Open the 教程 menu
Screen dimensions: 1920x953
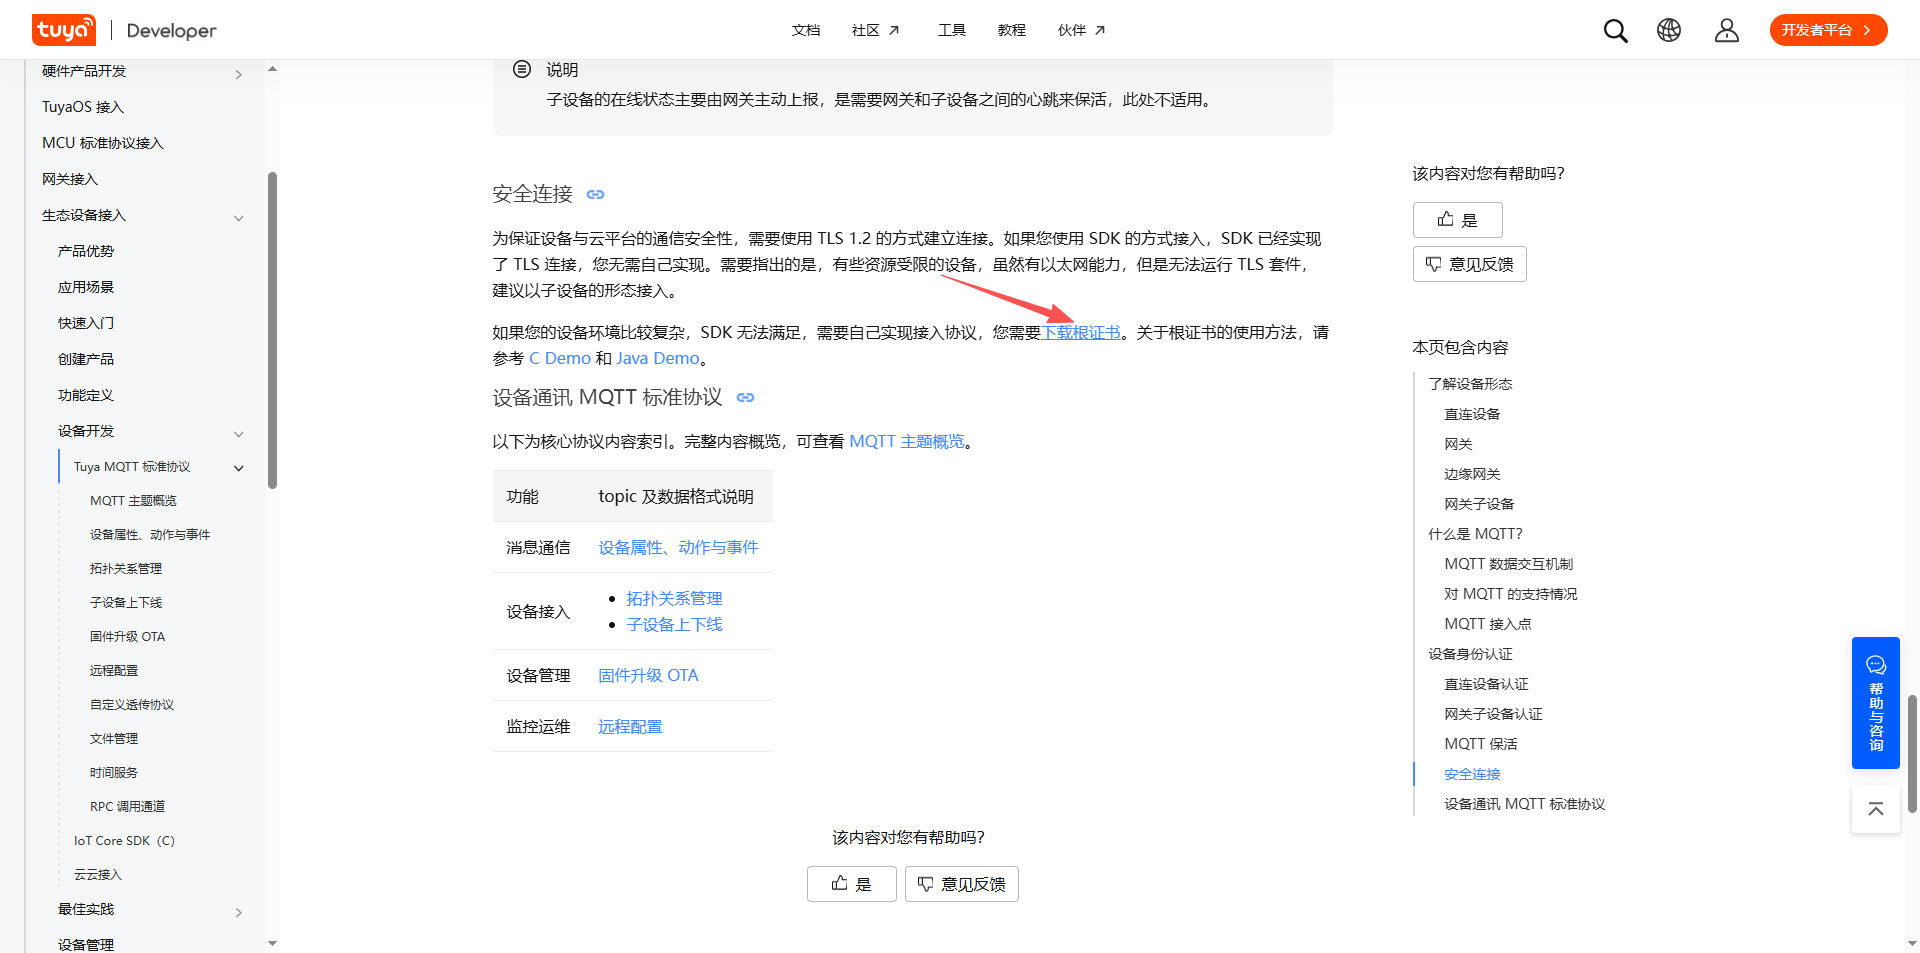click(x=1012, y=30)
